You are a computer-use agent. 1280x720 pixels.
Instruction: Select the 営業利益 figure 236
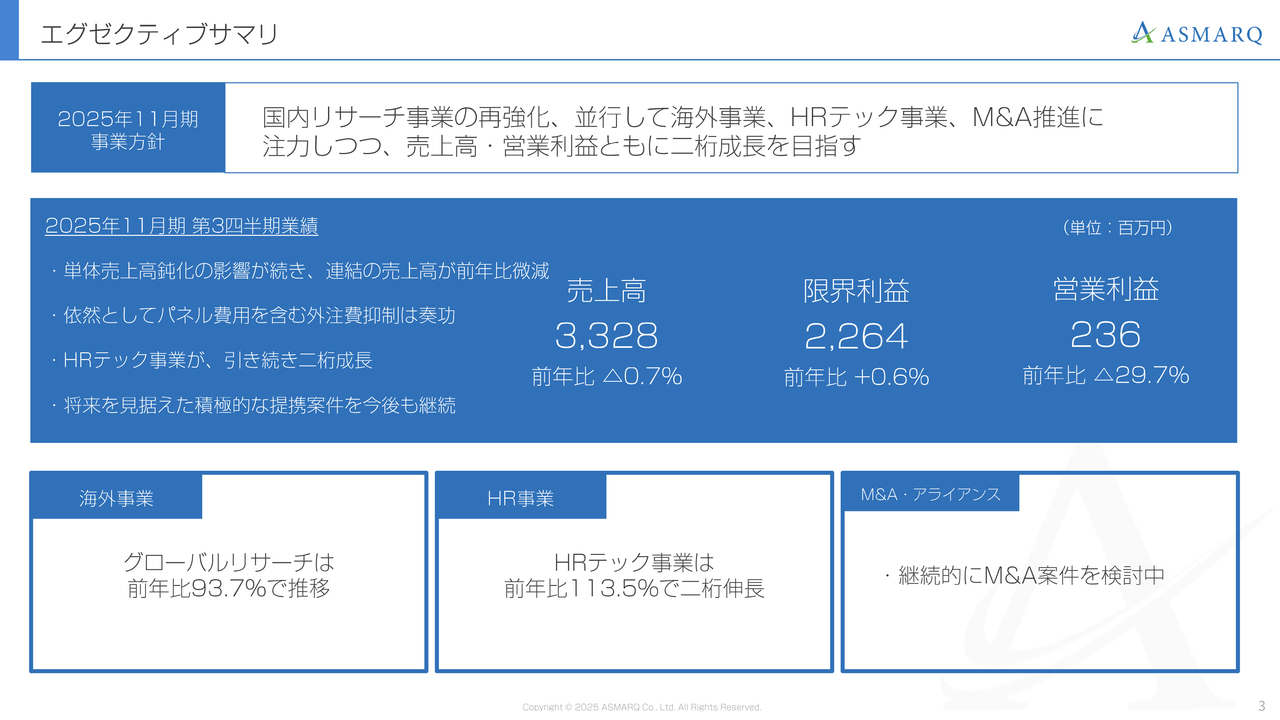point(1104,334)
